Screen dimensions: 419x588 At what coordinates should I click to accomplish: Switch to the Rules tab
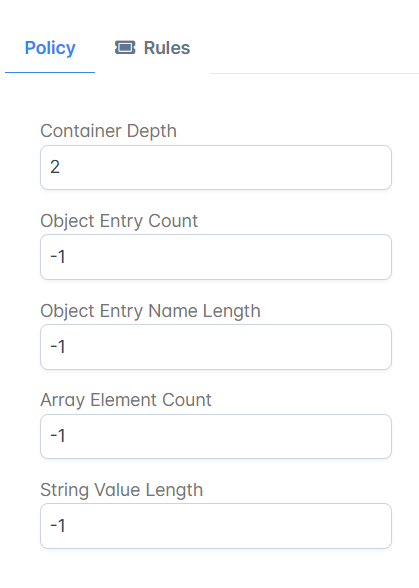point(152,48)
